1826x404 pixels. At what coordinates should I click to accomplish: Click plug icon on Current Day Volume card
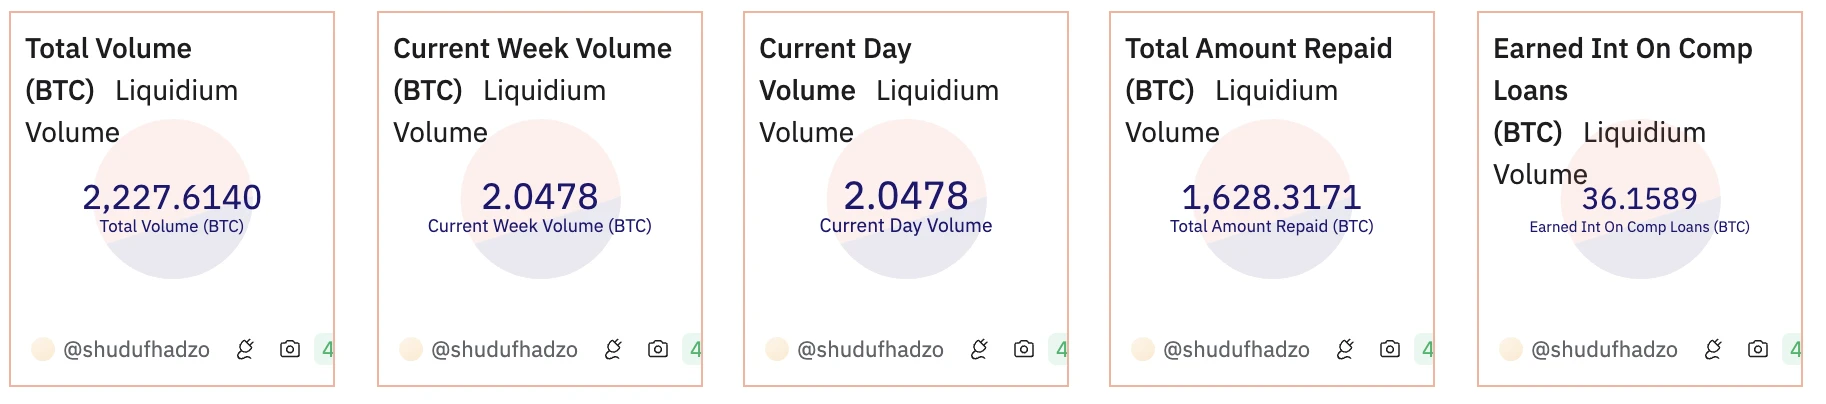(979, 349)
